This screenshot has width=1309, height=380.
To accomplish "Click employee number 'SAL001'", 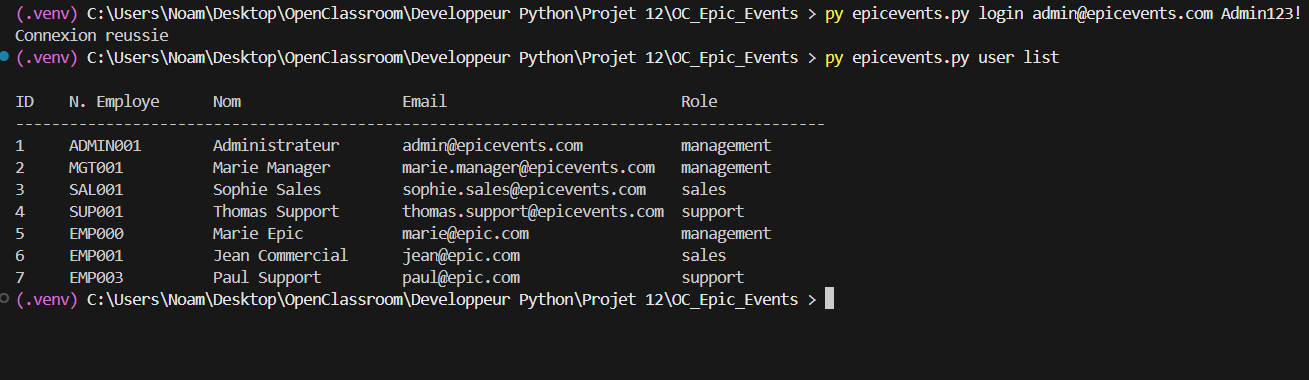I will click(x=96, y=190).
